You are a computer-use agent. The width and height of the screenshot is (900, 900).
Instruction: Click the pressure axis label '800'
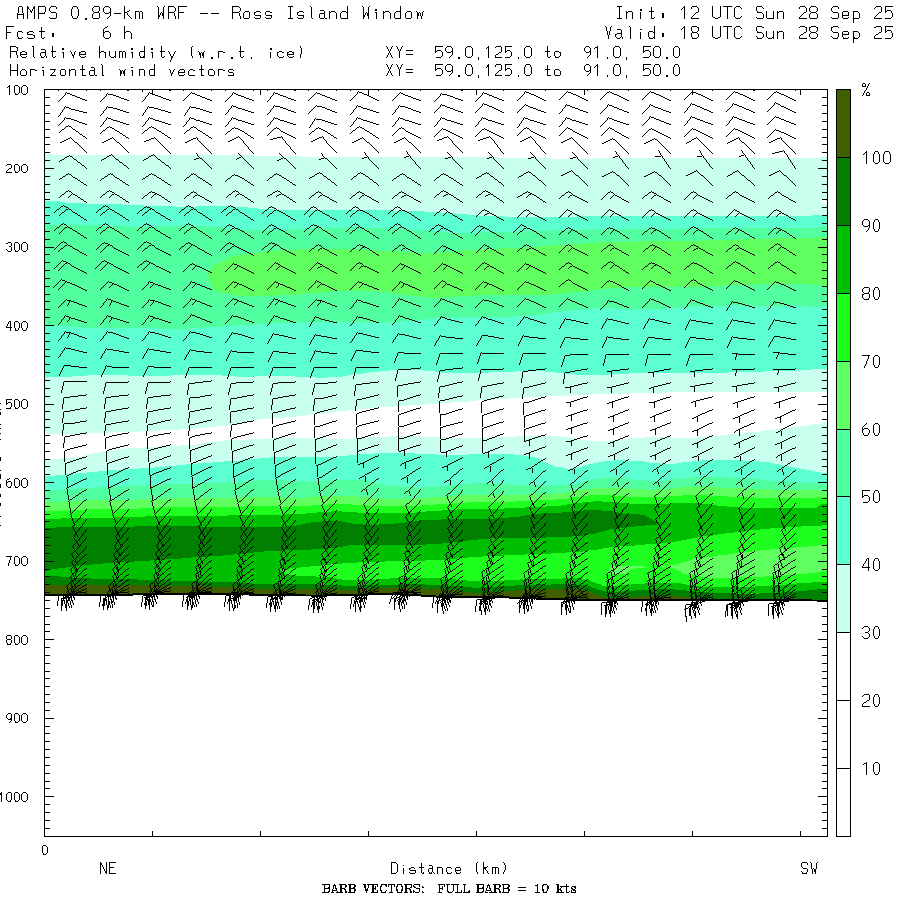pos(17,640)
